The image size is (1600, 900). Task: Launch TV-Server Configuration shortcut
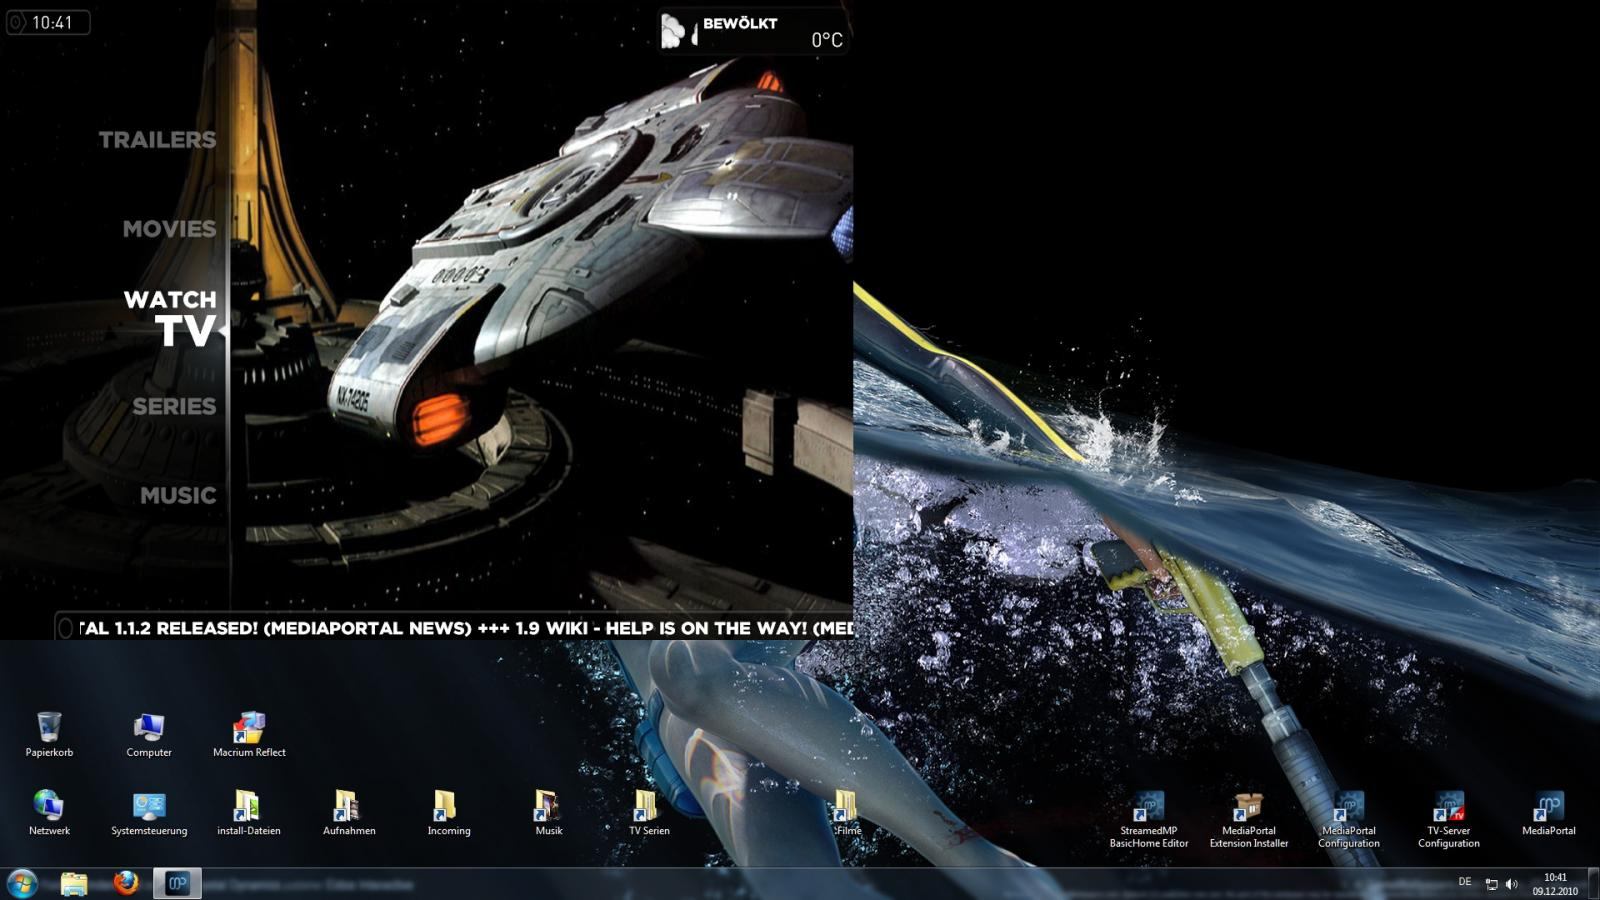click(x=1449, y=819)
